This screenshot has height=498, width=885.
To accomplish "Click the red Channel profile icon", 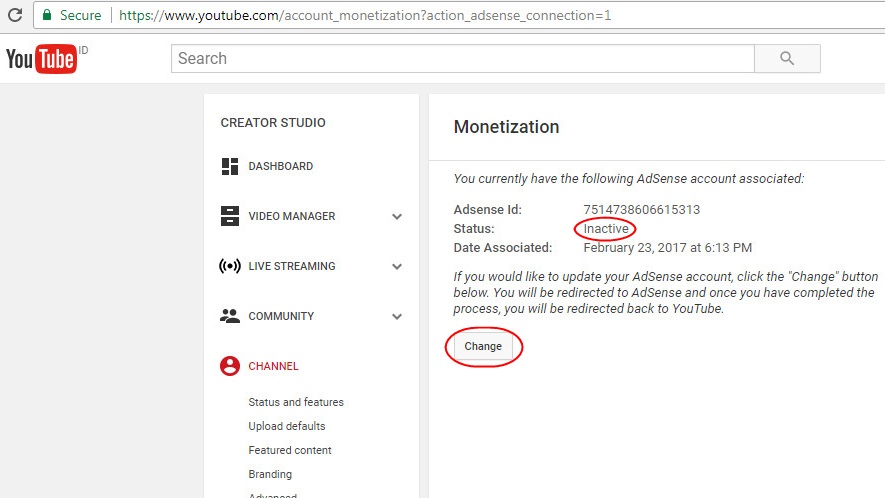I will (230, 366).
